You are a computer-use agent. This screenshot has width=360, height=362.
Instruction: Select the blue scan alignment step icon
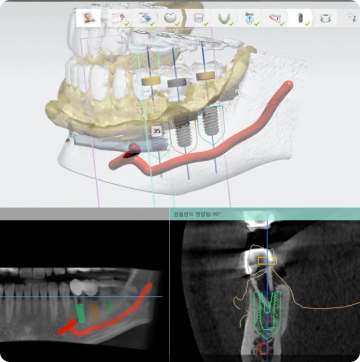click(x=145, y=18)
